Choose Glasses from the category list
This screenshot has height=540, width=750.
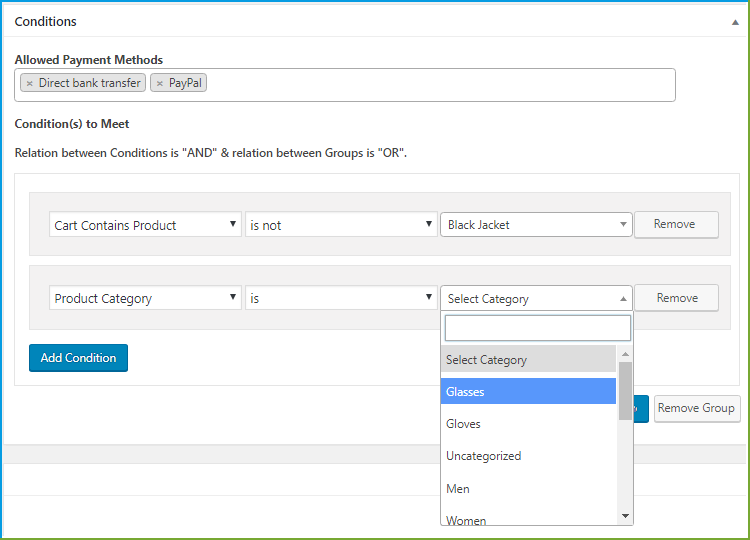[528, 391]
